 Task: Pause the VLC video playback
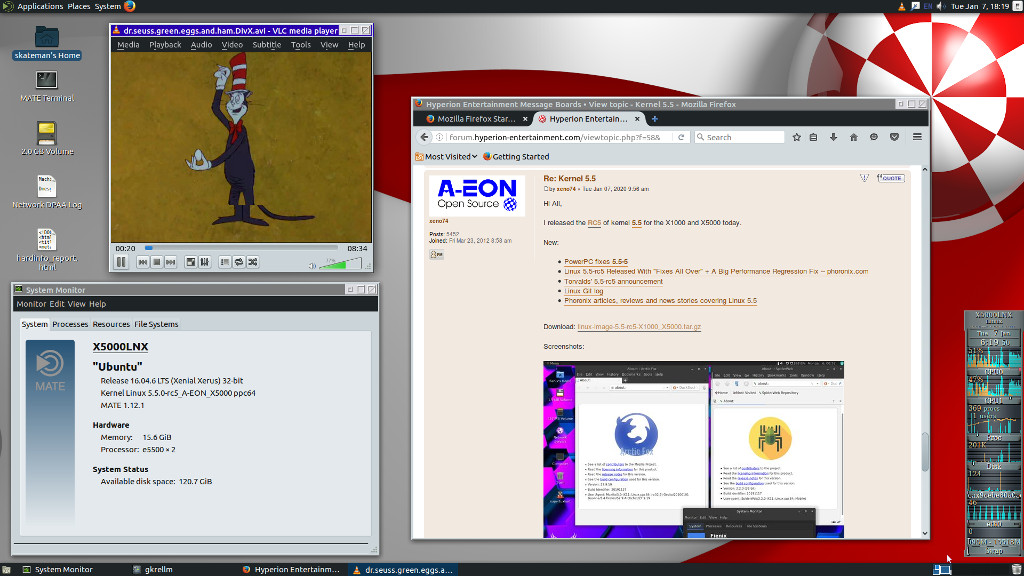pyautogui.click(x=121, y=262)
